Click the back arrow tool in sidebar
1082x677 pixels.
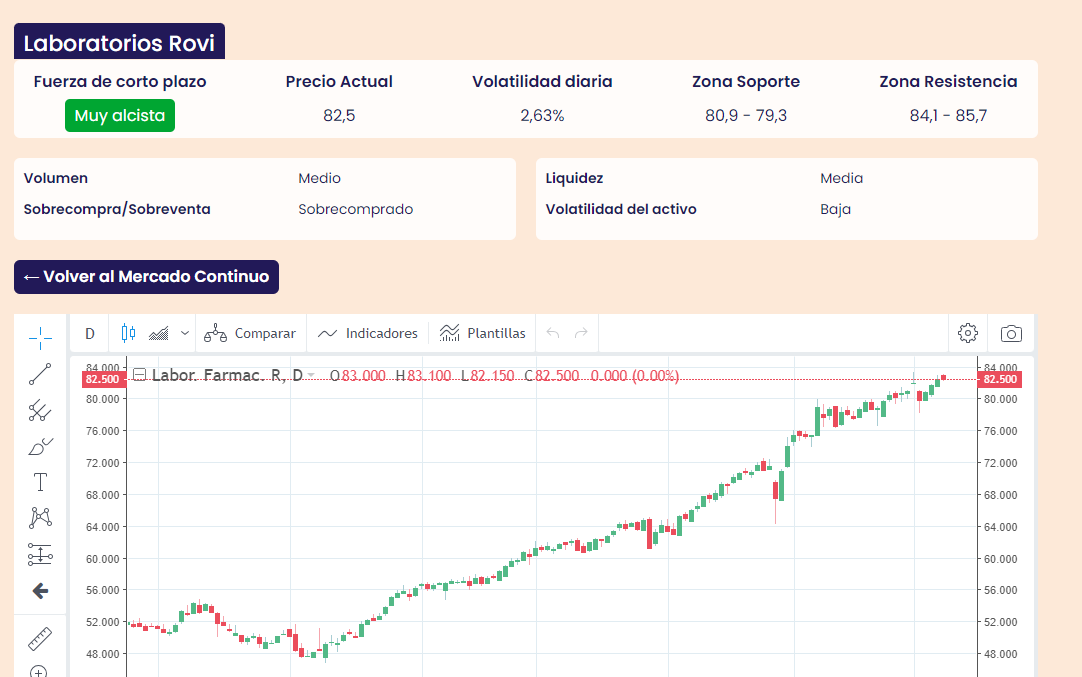(x=40, y=591)
